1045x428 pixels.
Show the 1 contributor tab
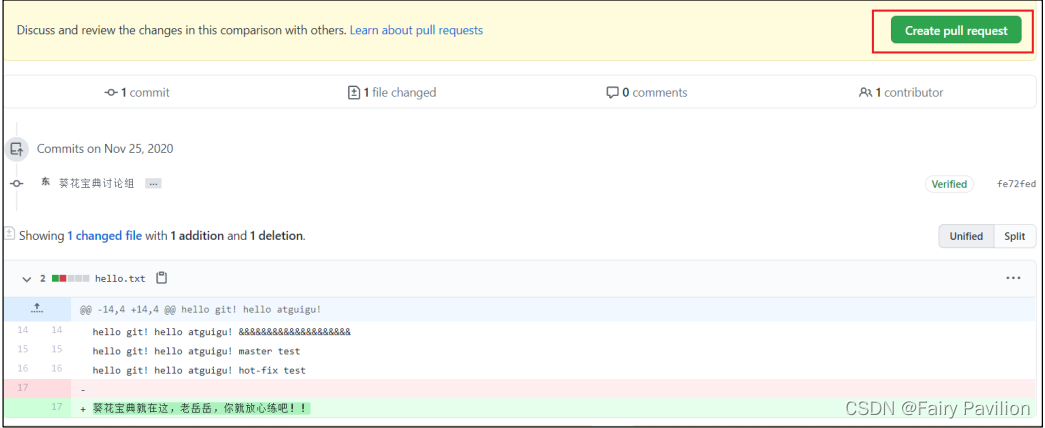(x=901, y=93)
